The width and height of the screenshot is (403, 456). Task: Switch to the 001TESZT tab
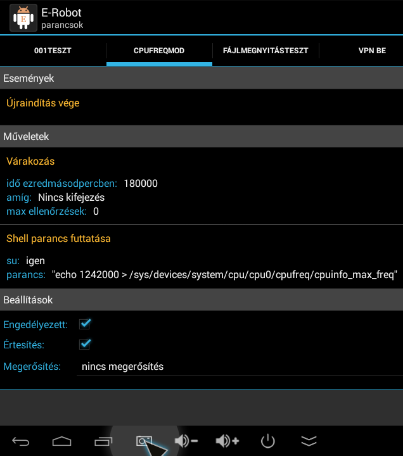(x=53, y=51)
